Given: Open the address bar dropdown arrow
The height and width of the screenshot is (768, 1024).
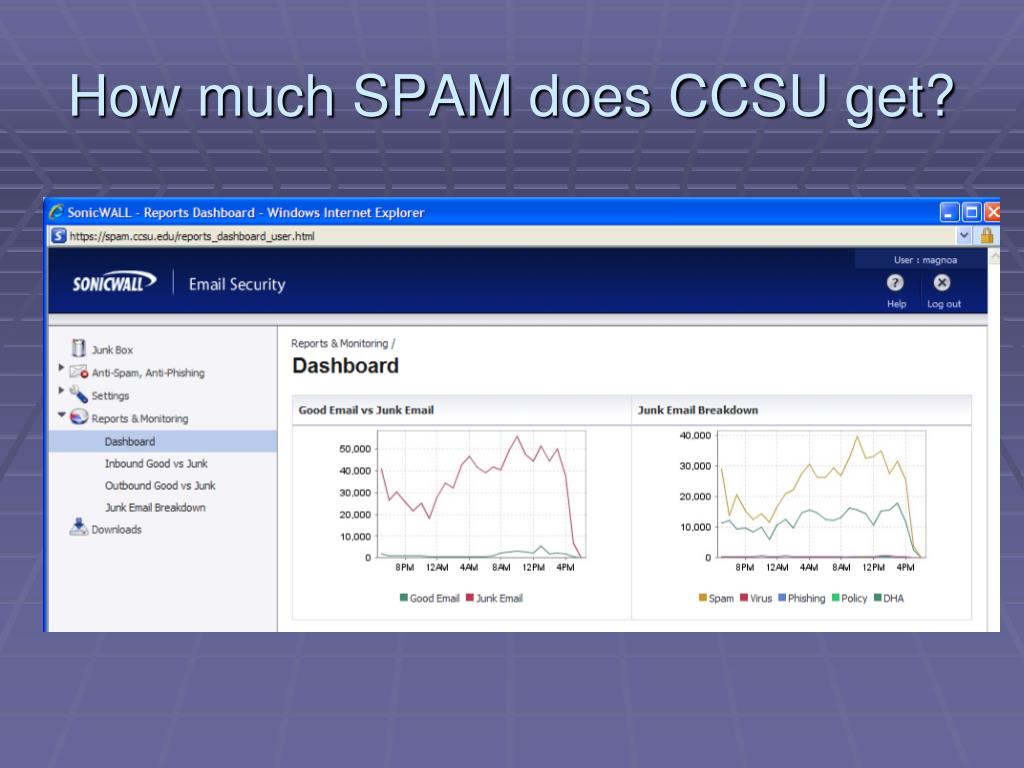Looking at the screenshot, I should pos(964,236).
